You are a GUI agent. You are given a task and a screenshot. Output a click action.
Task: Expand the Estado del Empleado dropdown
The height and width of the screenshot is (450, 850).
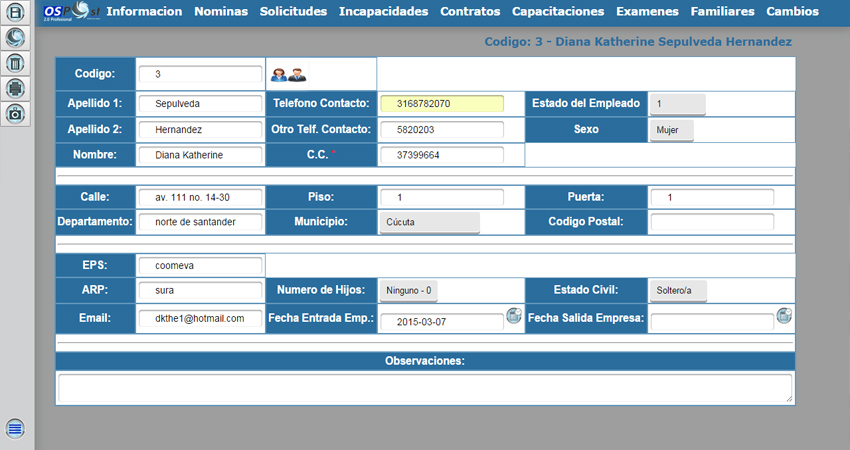pos(678,104)
